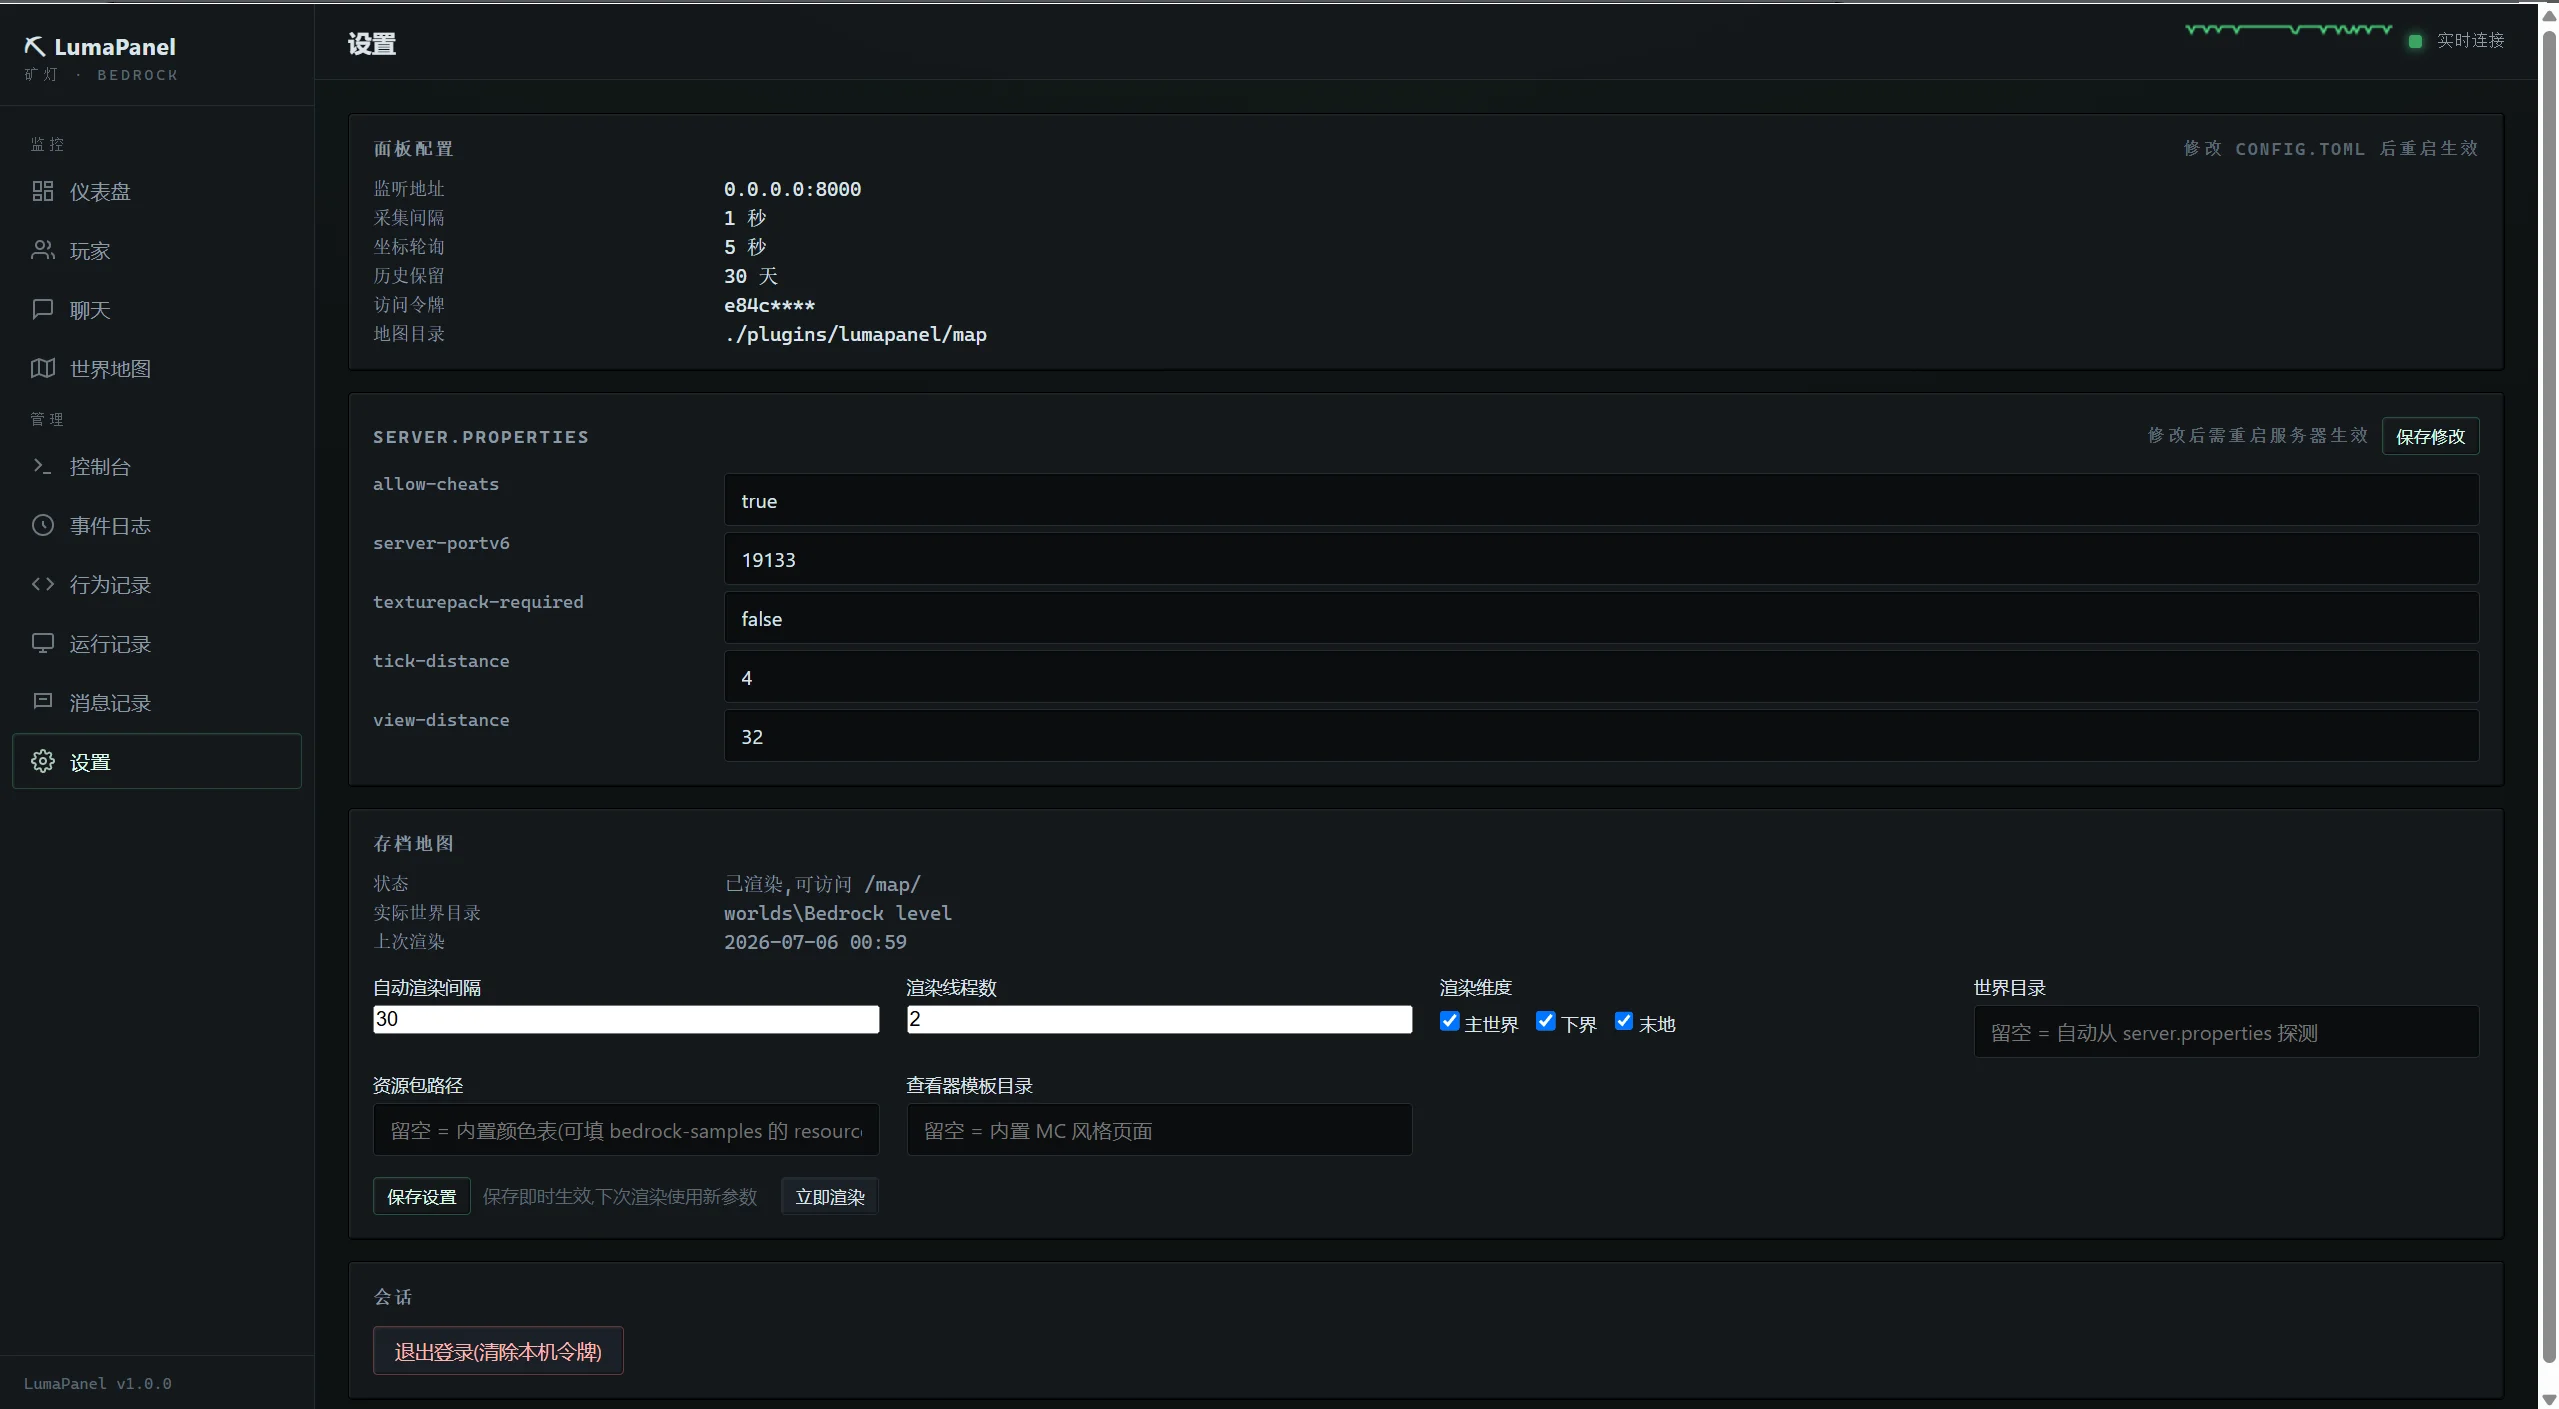
Task: Focus the tick-distance value field
Action: 1601,677
